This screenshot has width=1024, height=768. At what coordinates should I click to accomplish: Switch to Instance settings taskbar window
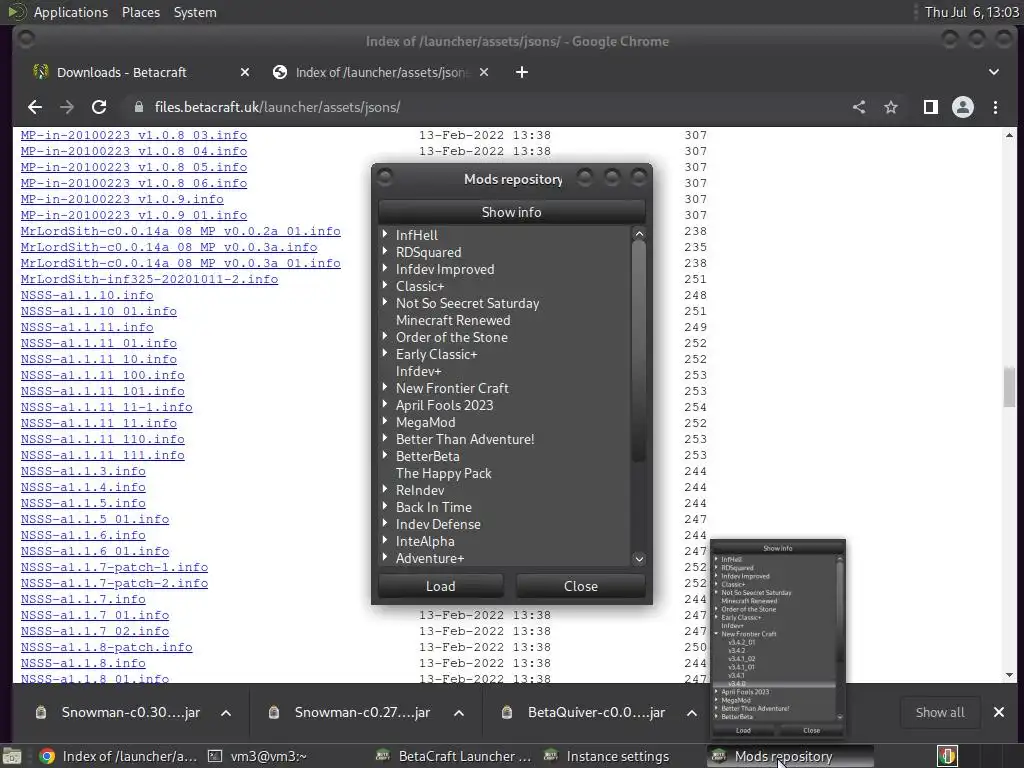click(607, 756)
